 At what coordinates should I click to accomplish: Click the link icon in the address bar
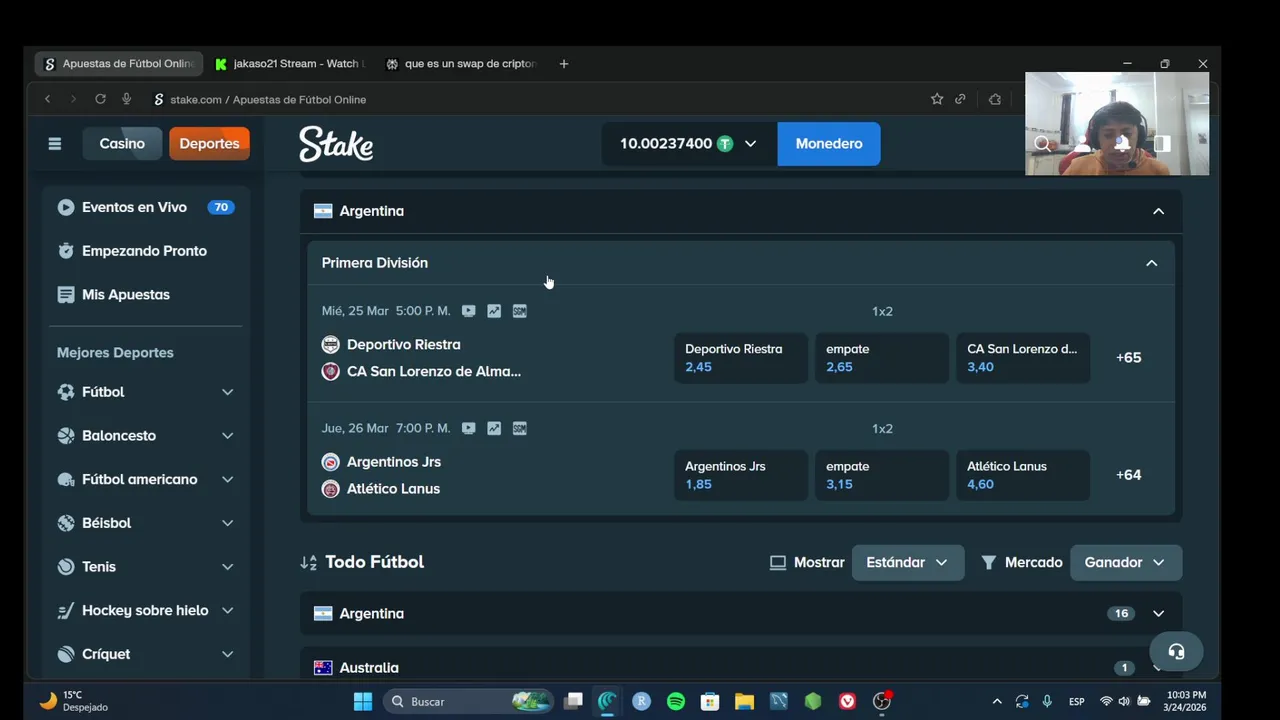click(960, 99)
